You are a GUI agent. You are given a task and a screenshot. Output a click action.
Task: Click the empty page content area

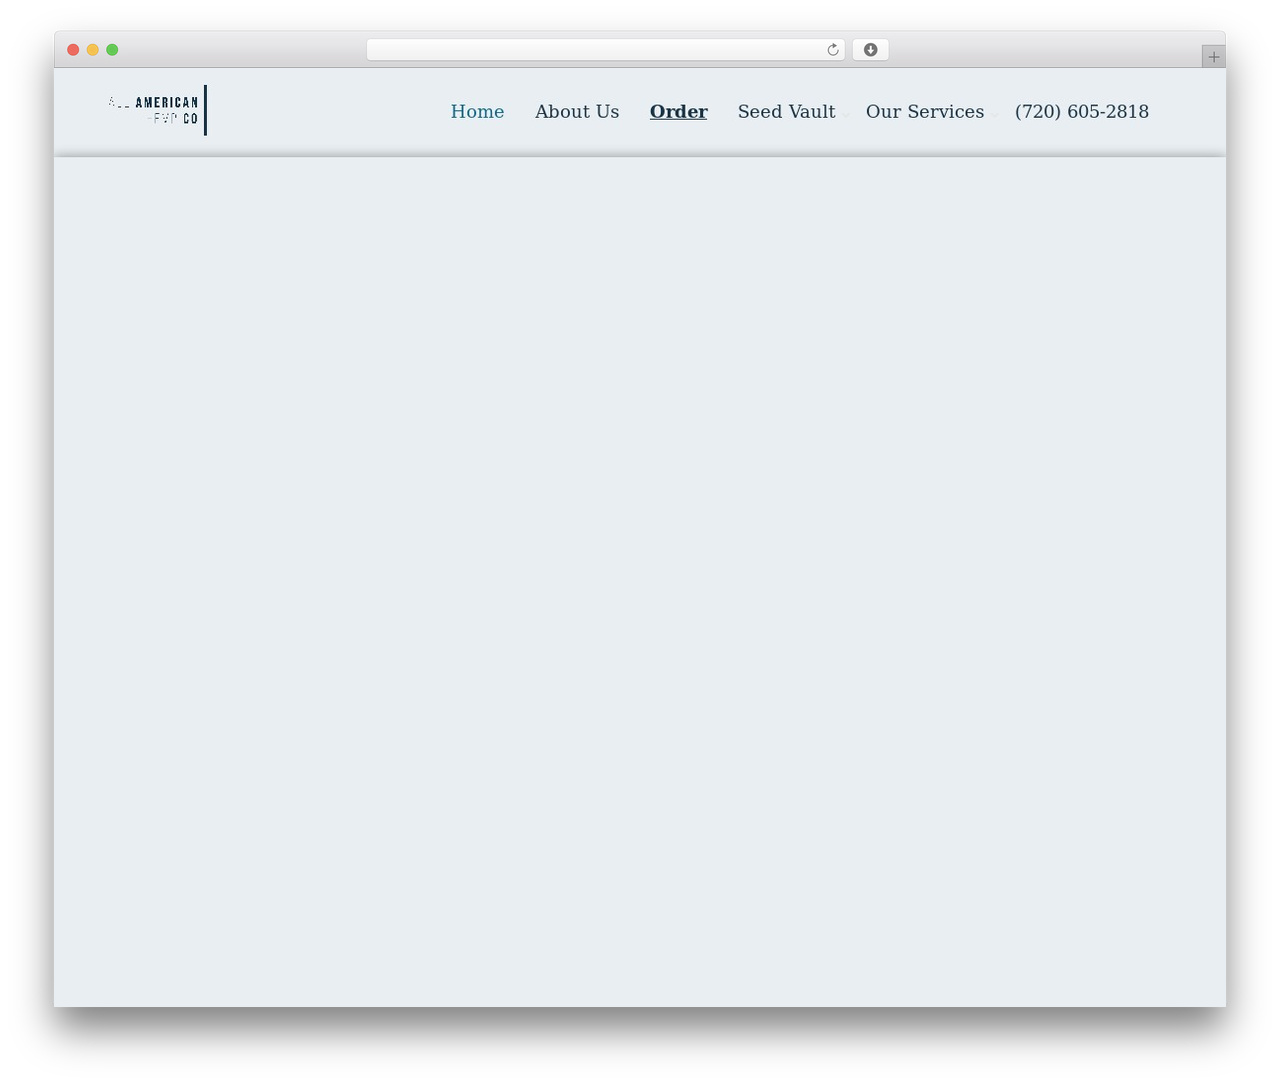640,580
